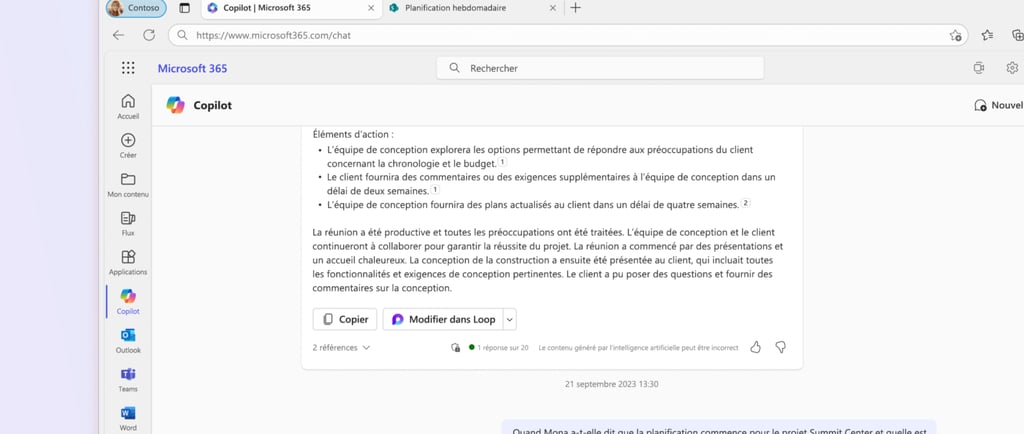The width and height of the screenshot is (1024, 434).
Task: Click the Copilot logo in the header
Action: [x=175, y=105]
